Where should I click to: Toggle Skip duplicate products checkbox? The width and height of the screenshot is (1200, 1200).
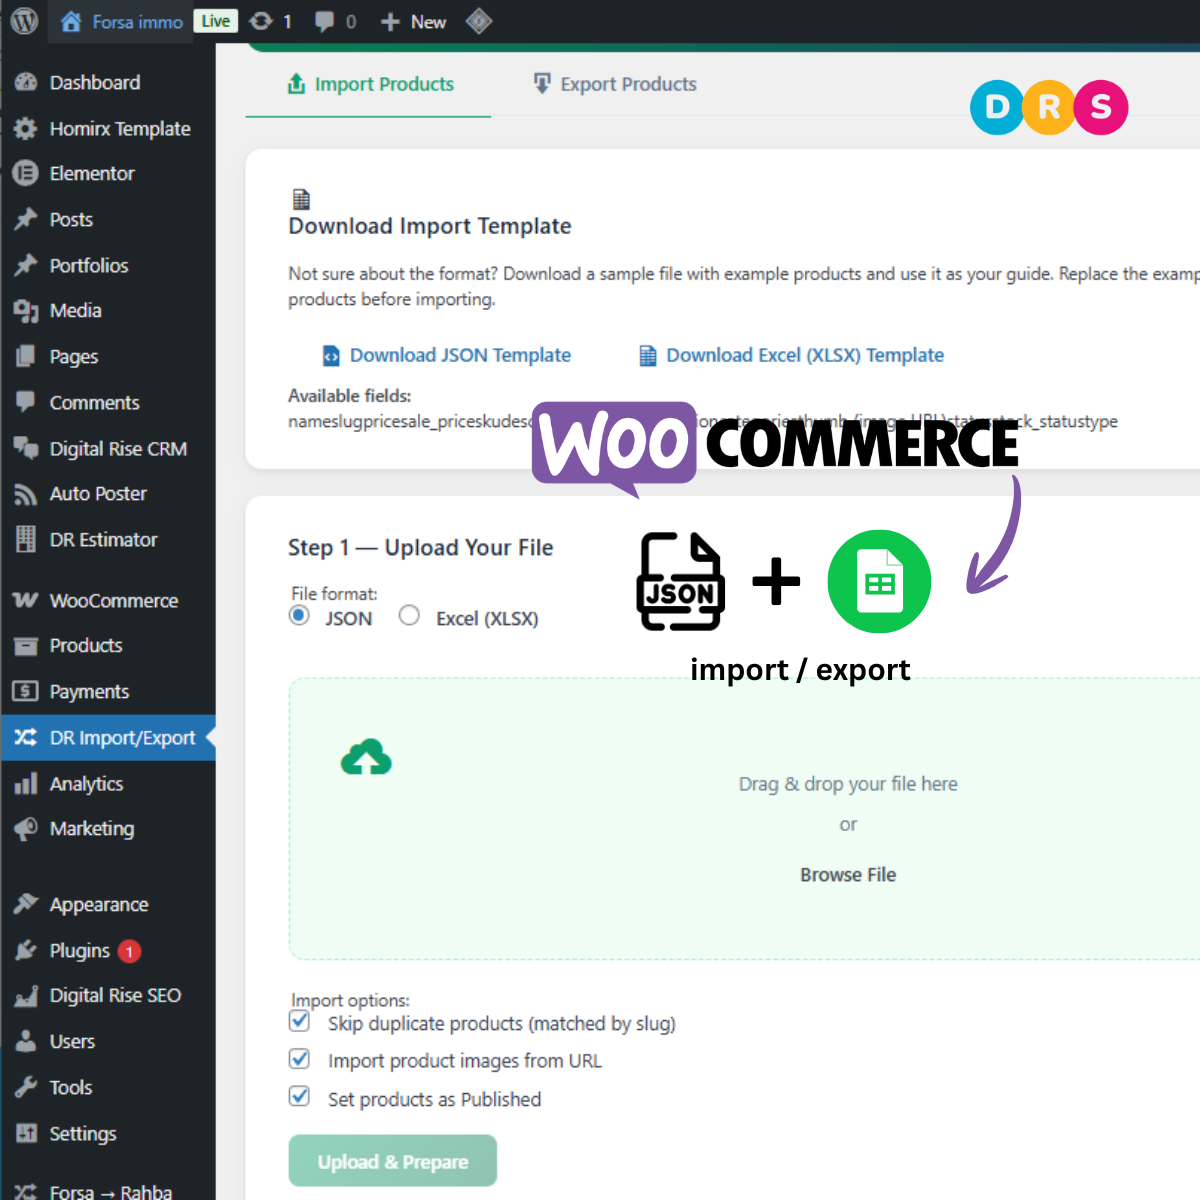click(x=299, y=1022)
